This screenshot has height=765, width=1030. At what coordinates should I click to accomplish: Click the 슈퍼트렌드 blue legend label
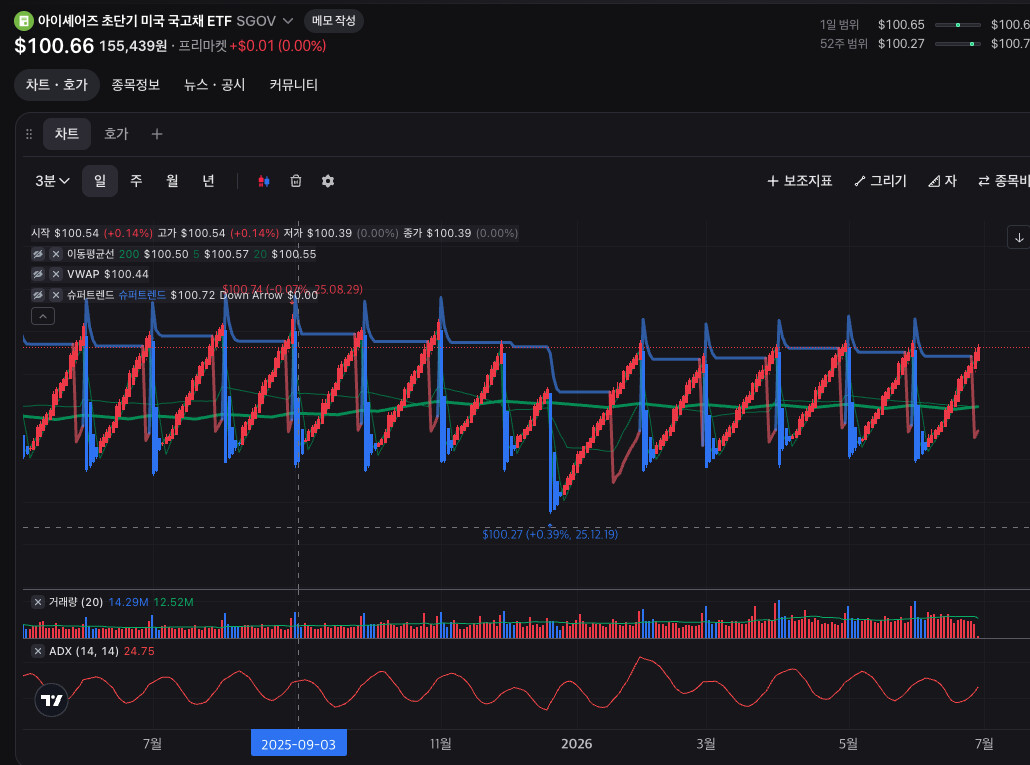[142, 295]
